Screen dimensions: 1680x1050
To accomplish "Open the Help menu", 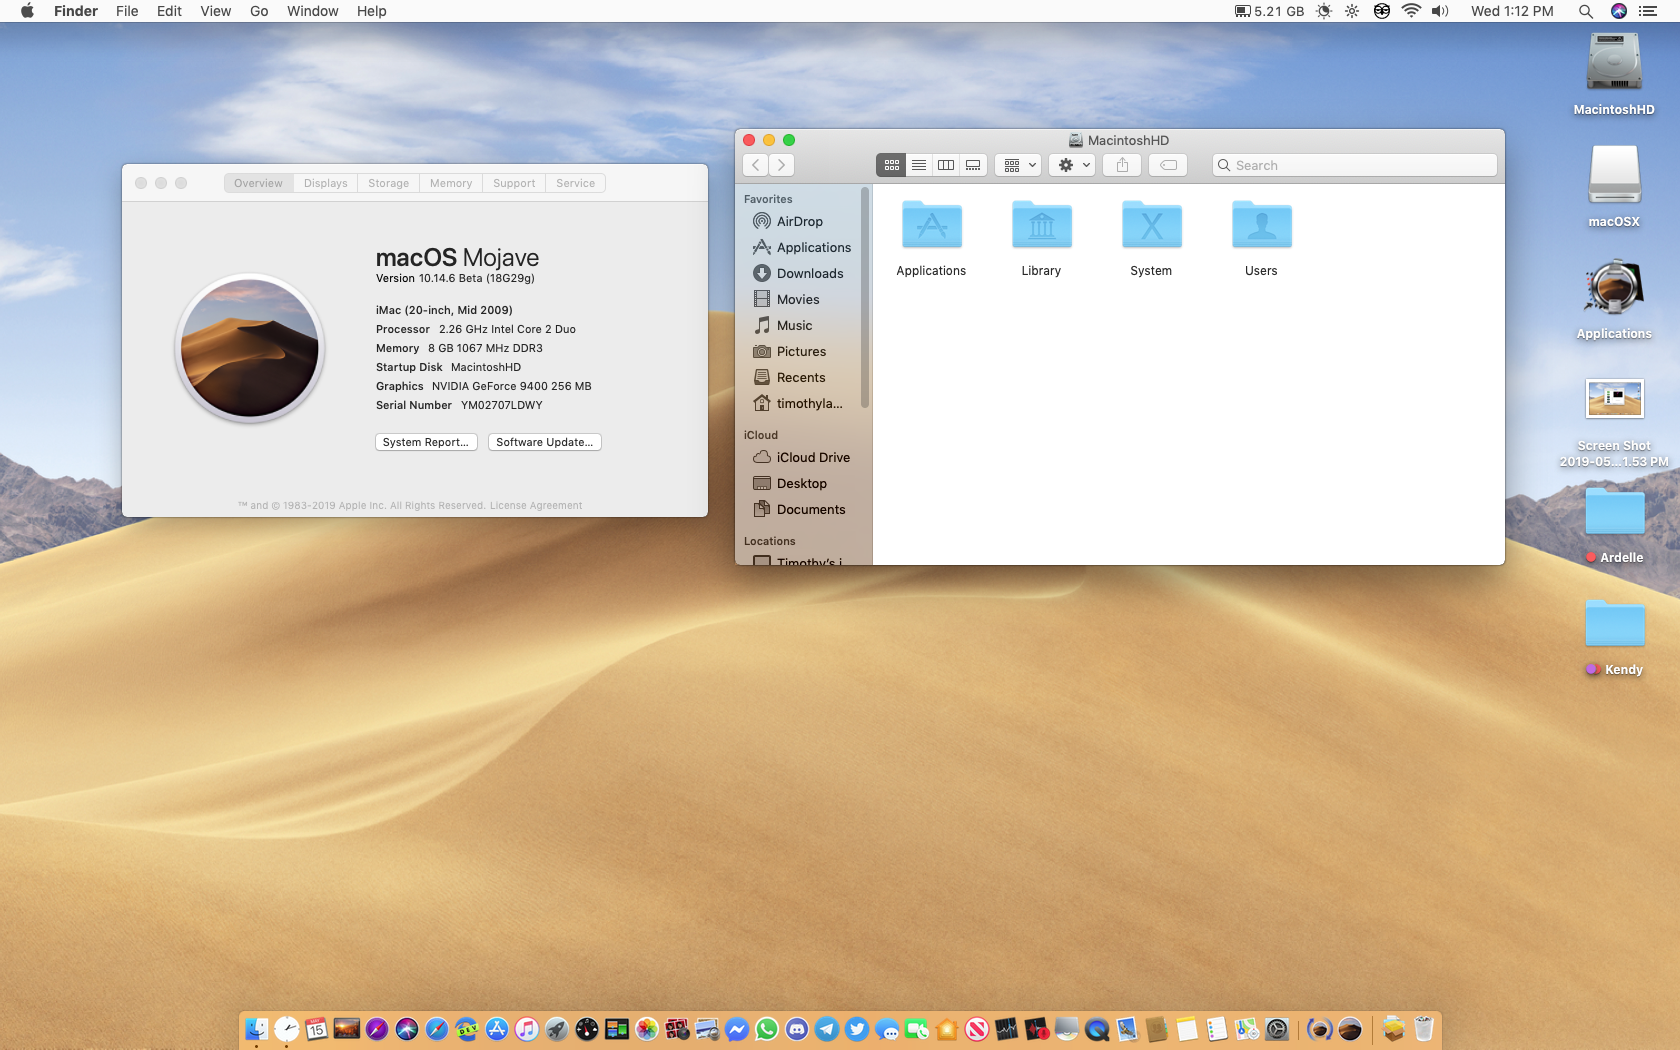I will pos(371,11).
